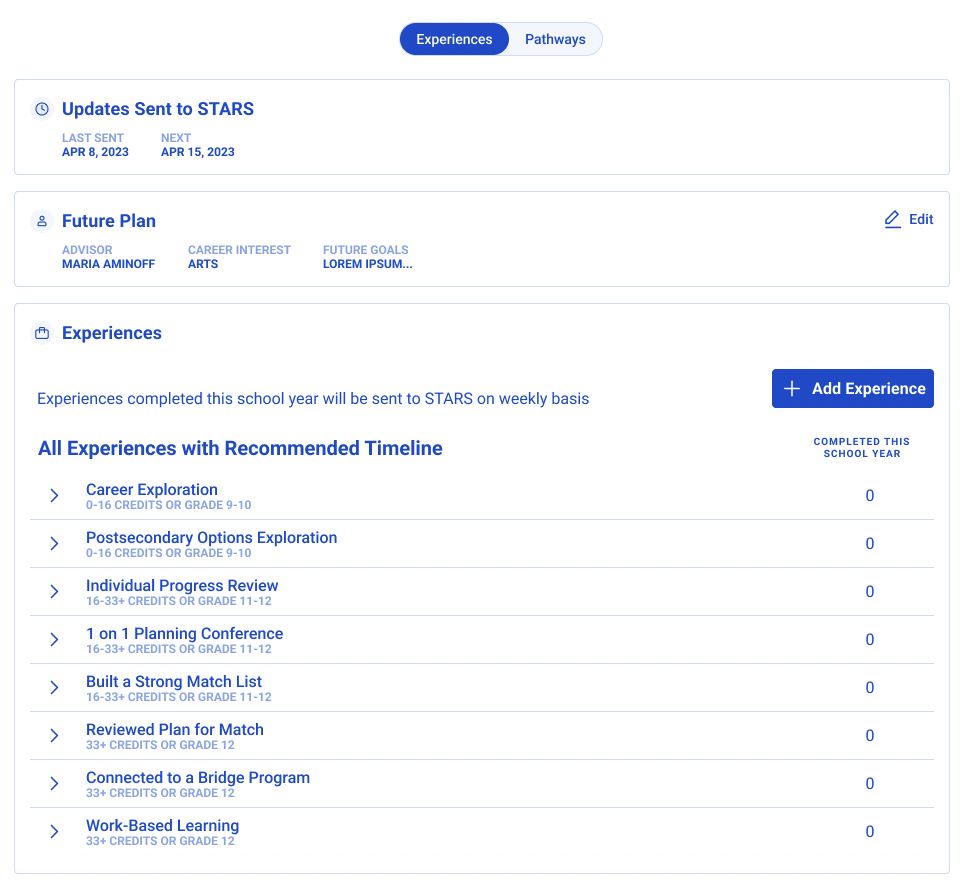The width and height of the screenshot is (964, 894).
Task: Expand the Work-Based Learning chevron
Action: point(55,832)
